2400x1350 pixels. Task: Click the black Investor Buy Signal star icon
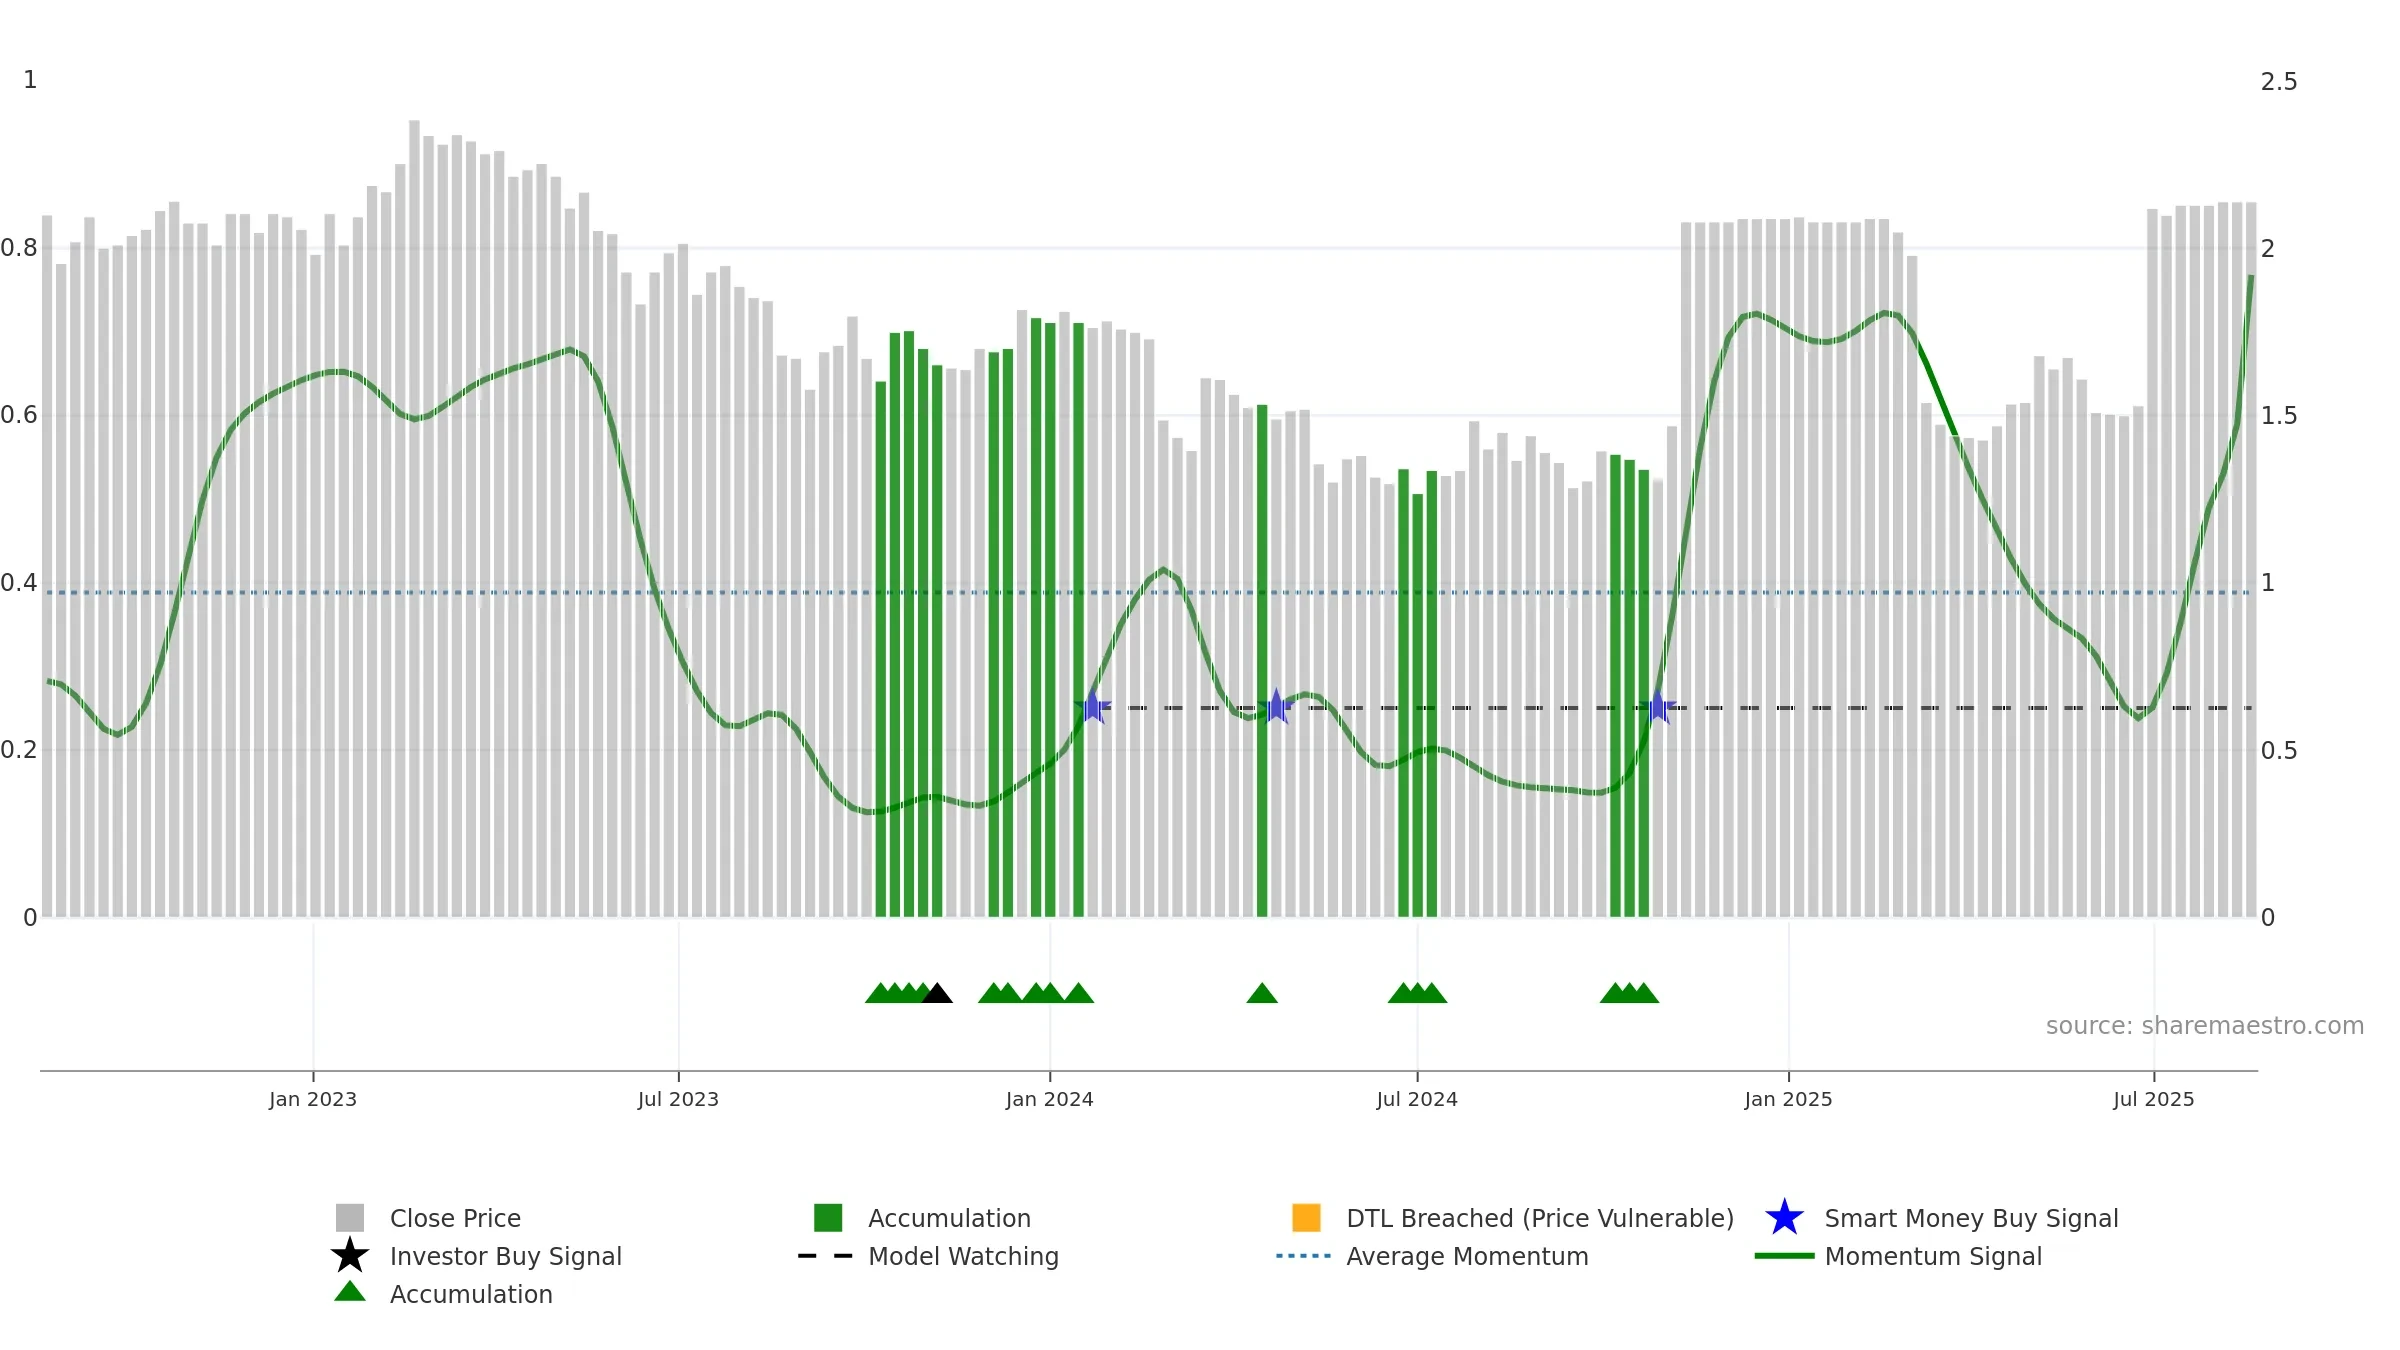pyautogui.click(x=350, y=1255)
